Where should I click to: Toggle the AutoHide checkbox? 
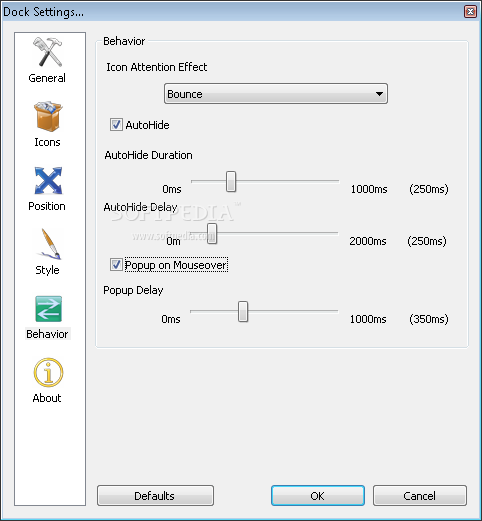pos(116,125)
